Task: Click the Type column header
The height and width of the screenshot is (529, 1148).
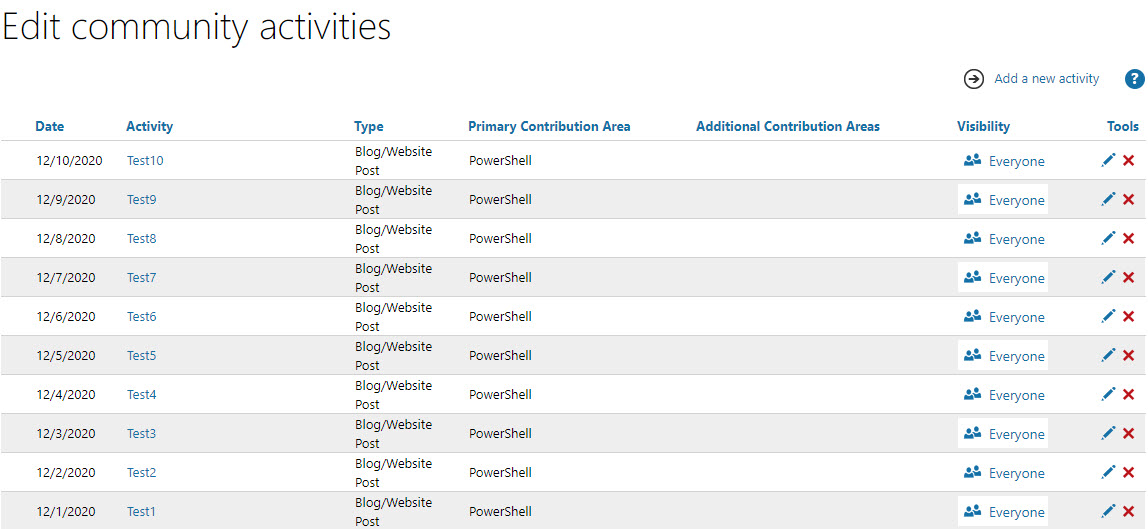Action: (369, 127)
